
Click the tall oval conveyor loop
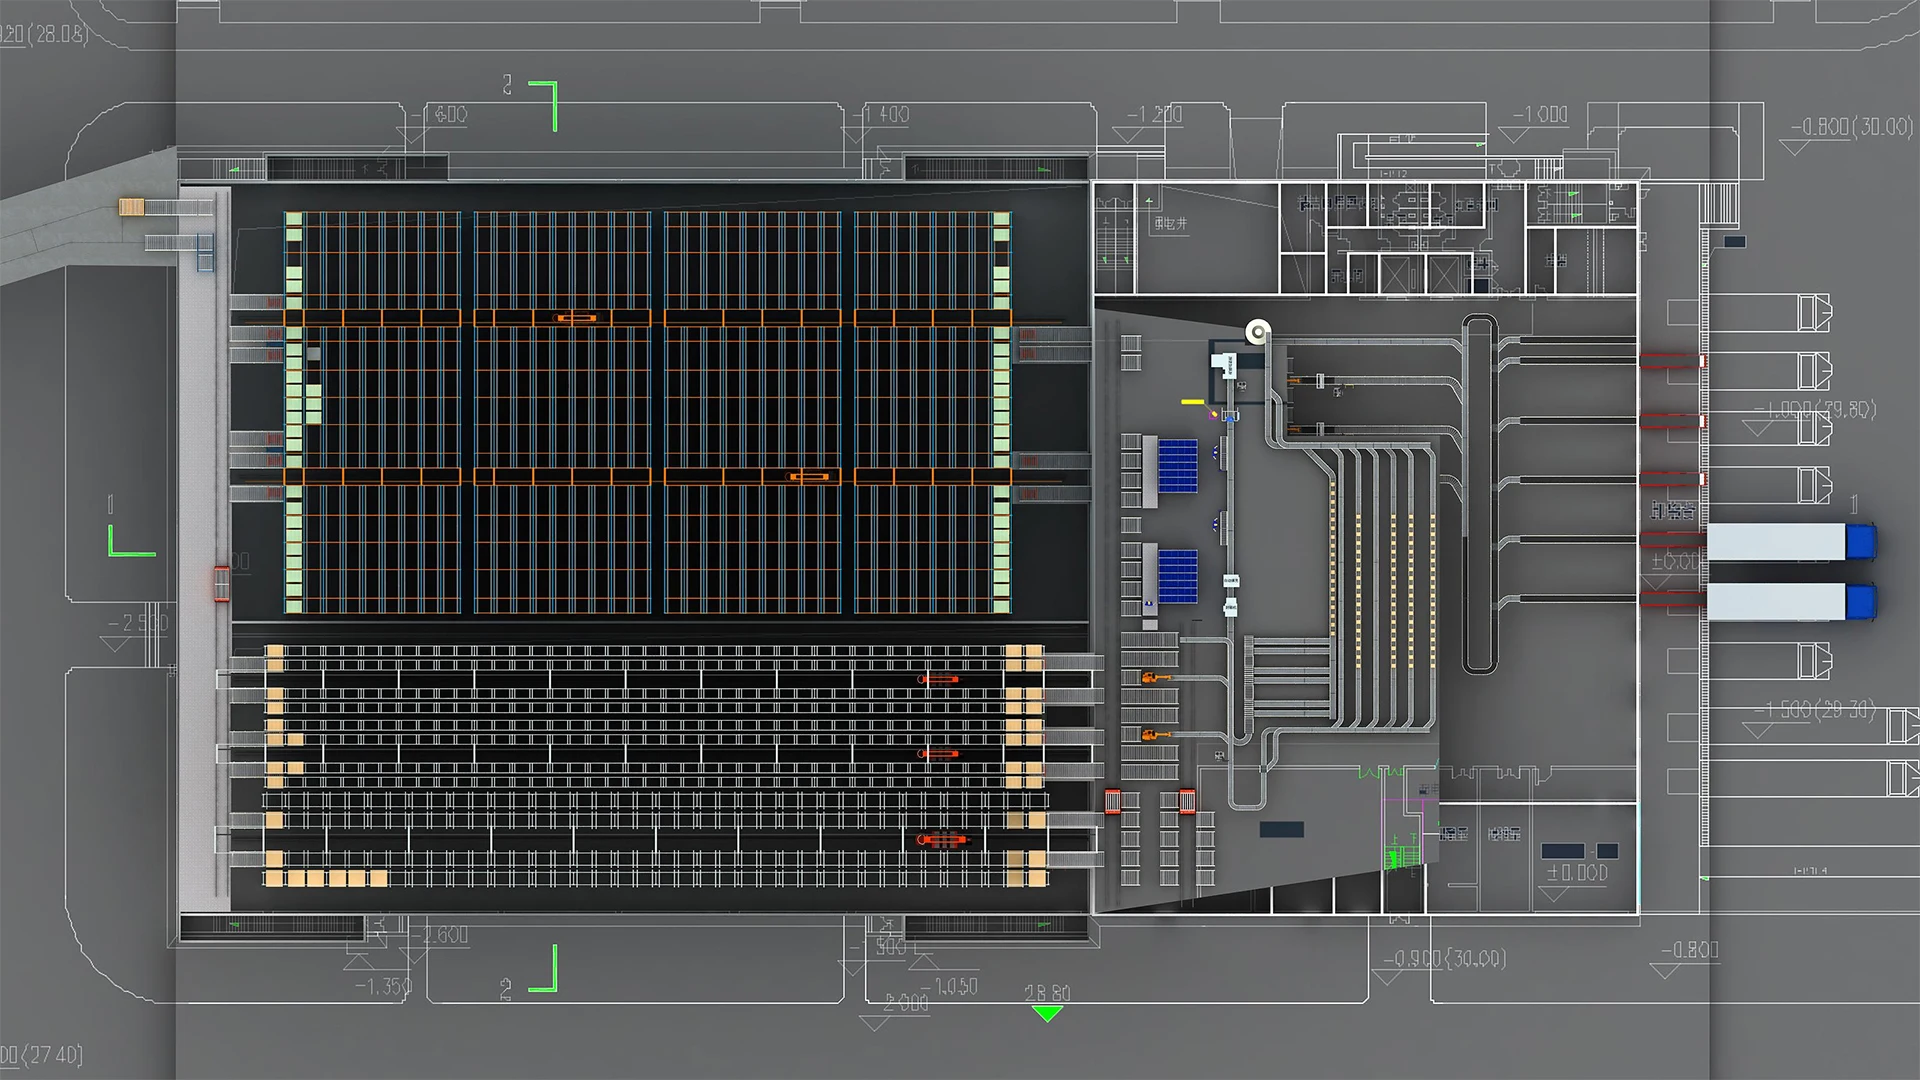(1480, 495)
